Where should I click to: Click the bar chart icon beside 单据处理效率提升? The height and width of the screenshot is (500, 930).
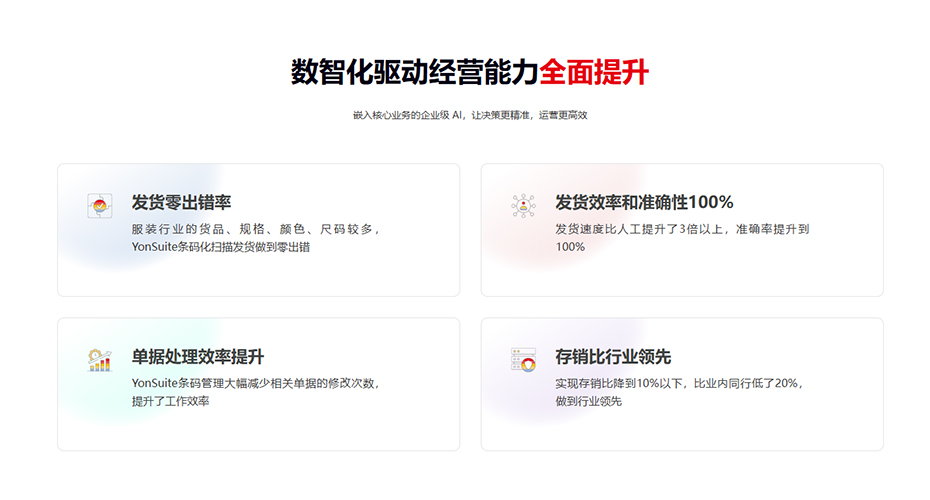coord(100,360)
